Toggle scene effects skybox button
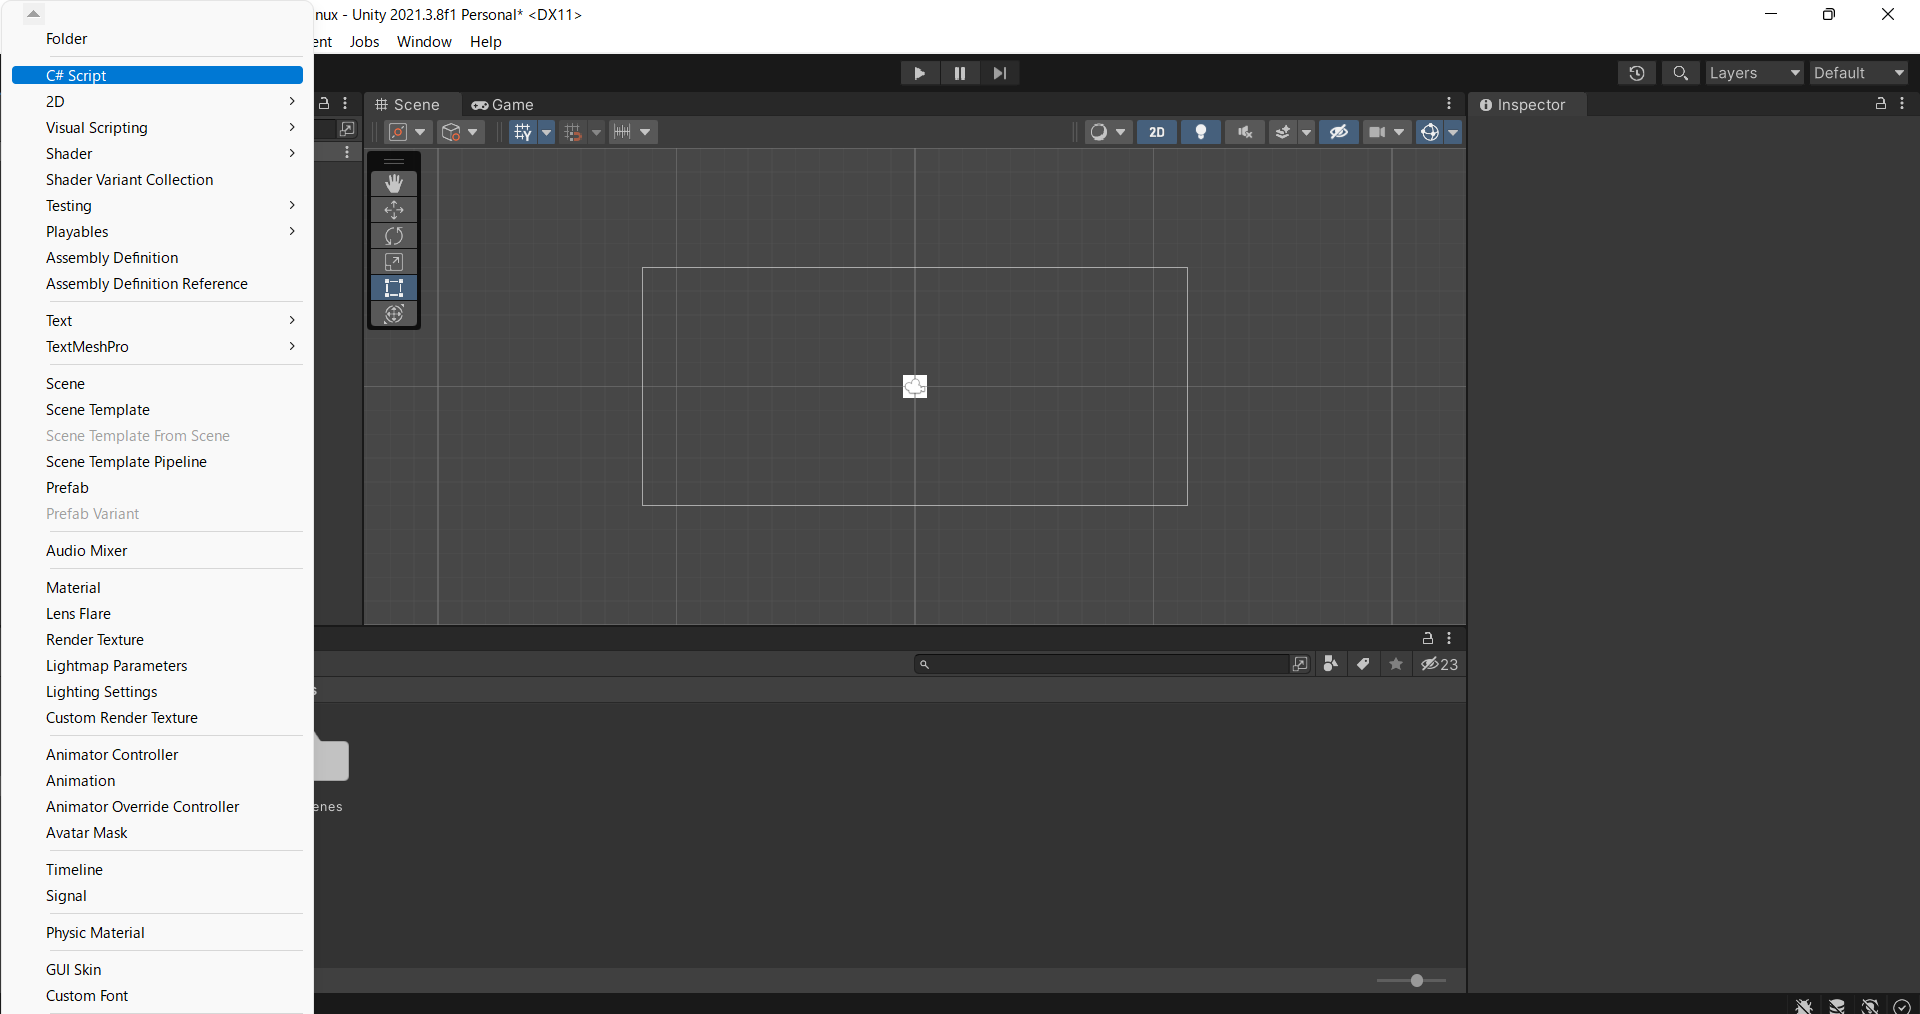1920x1014 pixels. 1283,132
